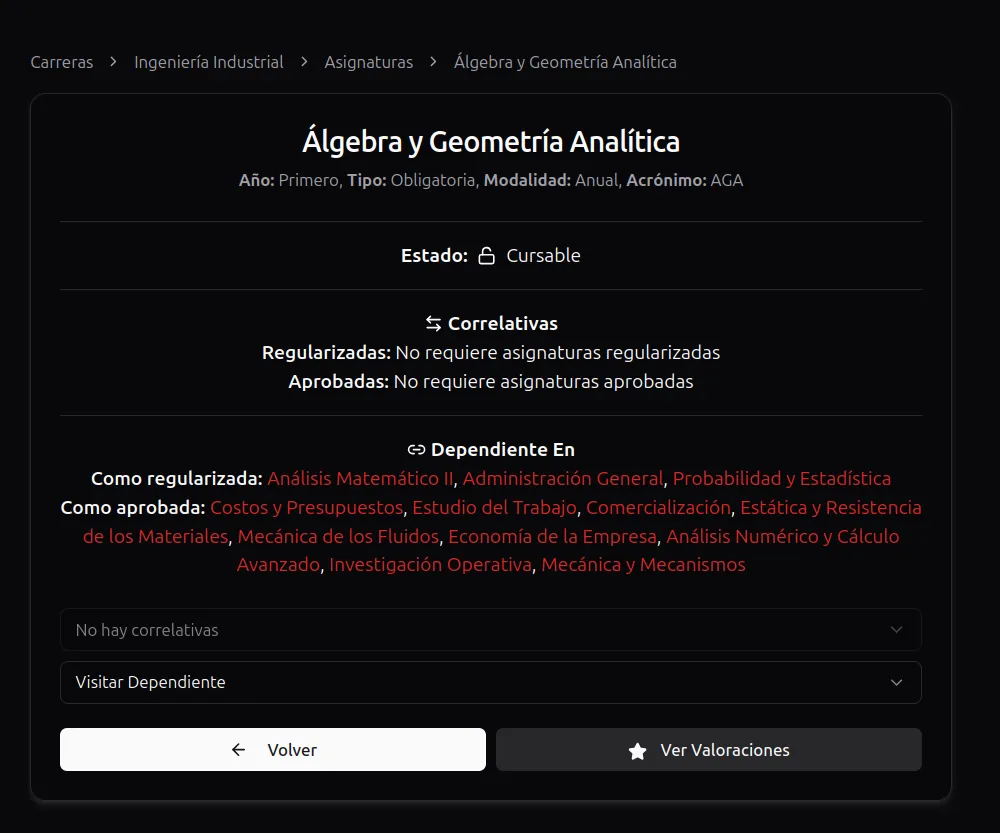Screen dimensions: 1000x833
Task: Click the star icon in Ver Valoraciones
Action: 637,751
